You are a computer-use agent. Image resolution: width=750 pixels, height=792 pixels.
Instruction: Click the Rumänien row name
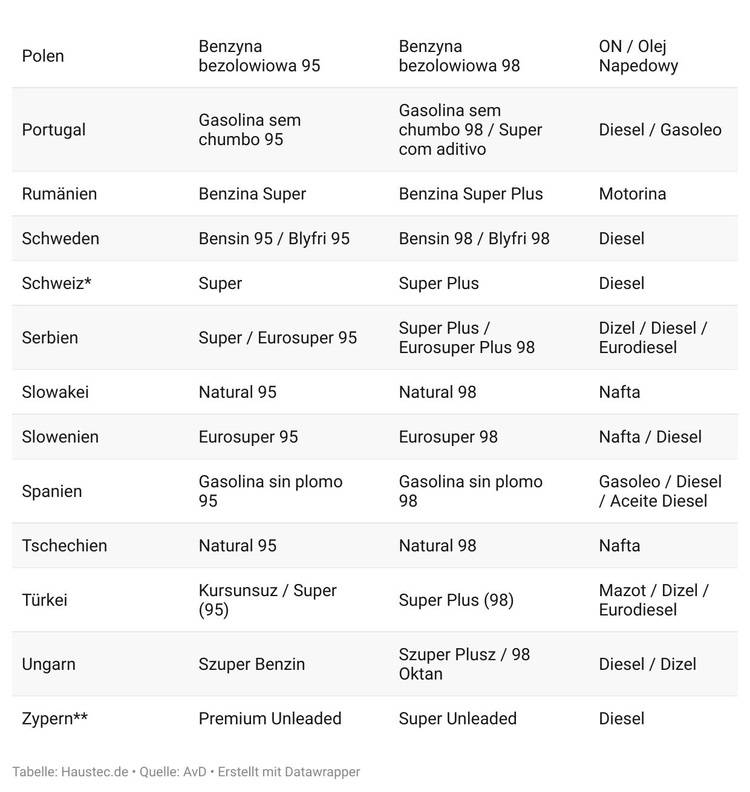(59, 194)
